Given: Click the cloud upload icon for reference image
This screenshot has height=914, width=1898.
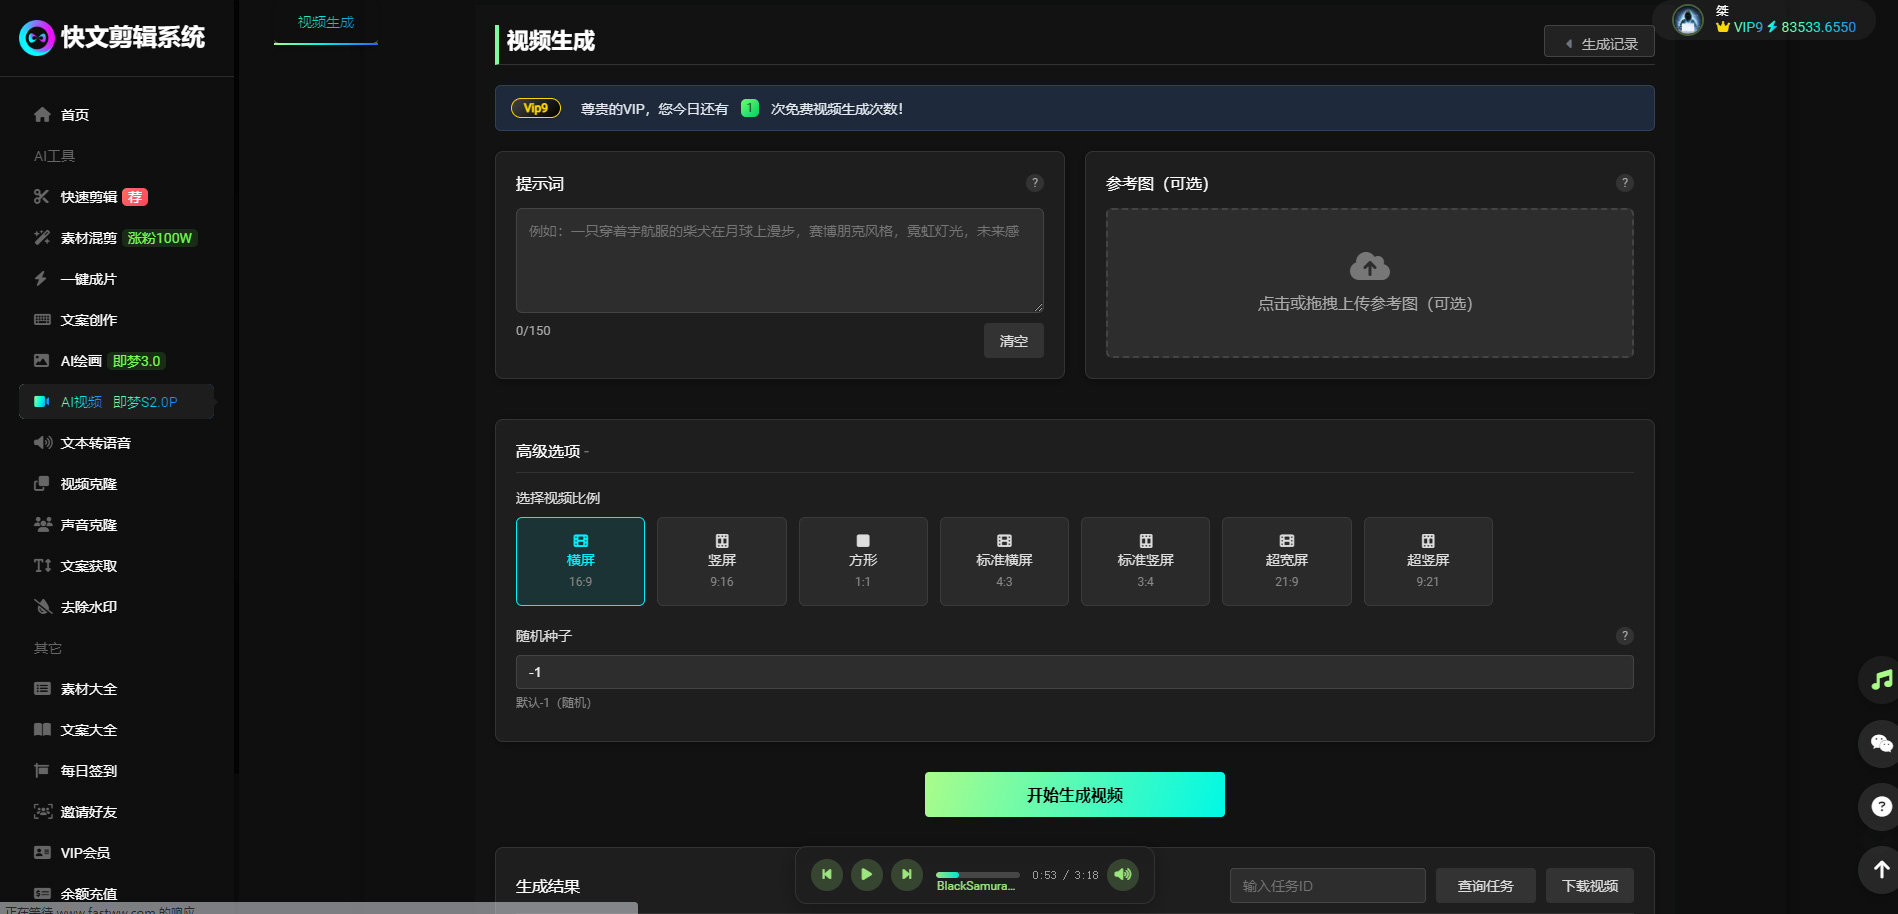Looking at the screenshot, I should pyautogui.click(x=1369, y=267).
